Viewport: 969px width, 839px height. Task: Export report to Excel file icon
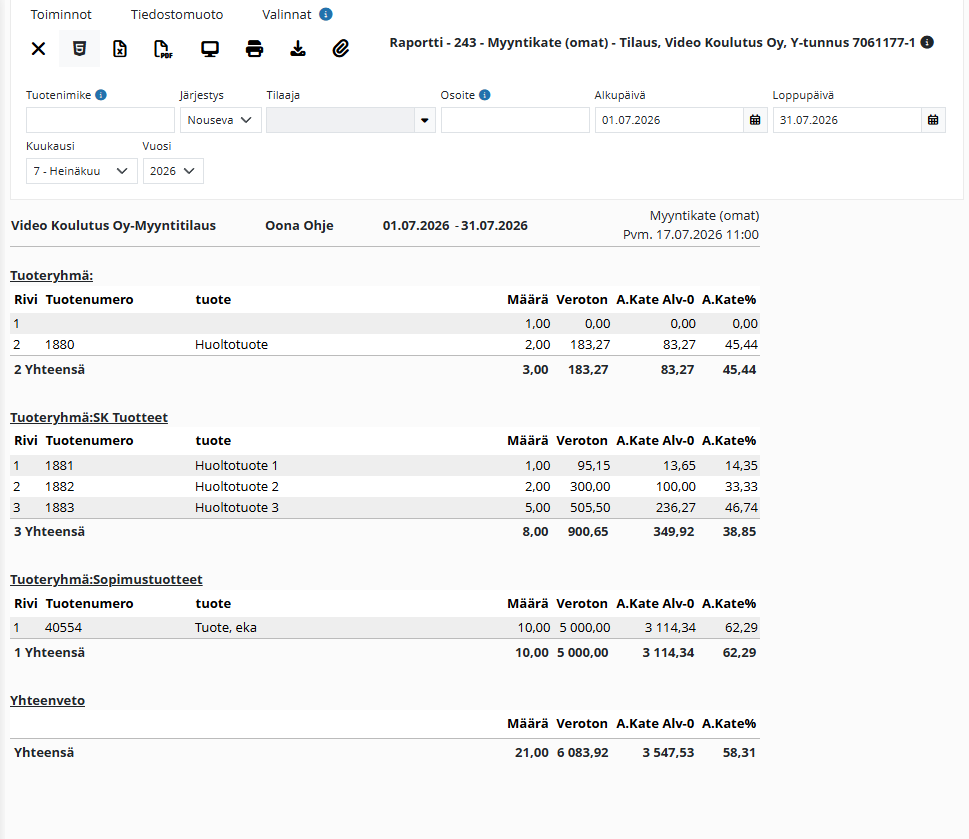click(120, 48)
